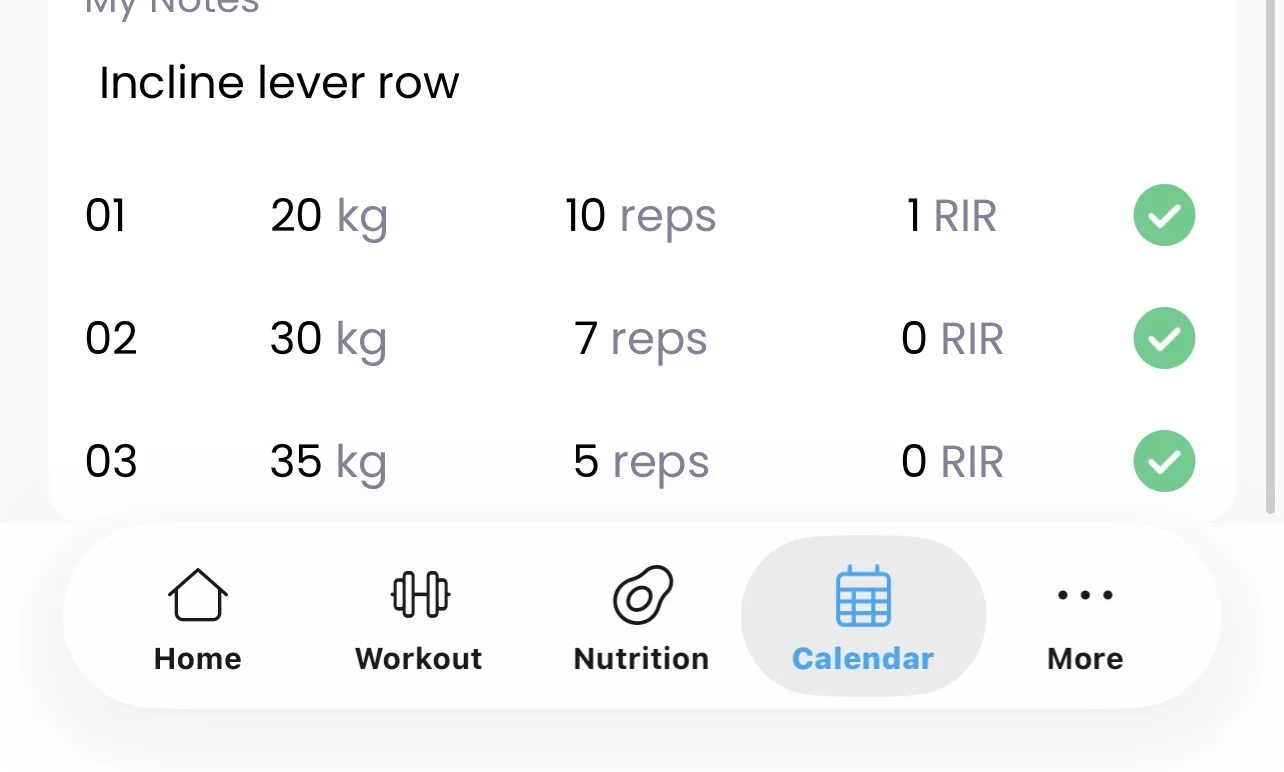Toggle set 02 green completion checkmark
Image resolution: width=1284 pixels, height=772 pixels.
pos(1164,338)
